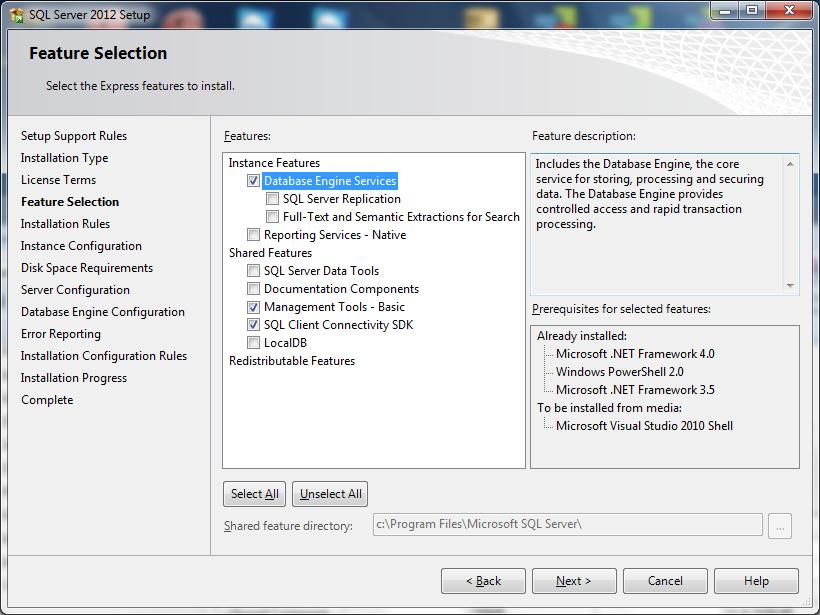
Task: Click the Unselect All button
Action: pyautogui.click(x=331, y=494)
